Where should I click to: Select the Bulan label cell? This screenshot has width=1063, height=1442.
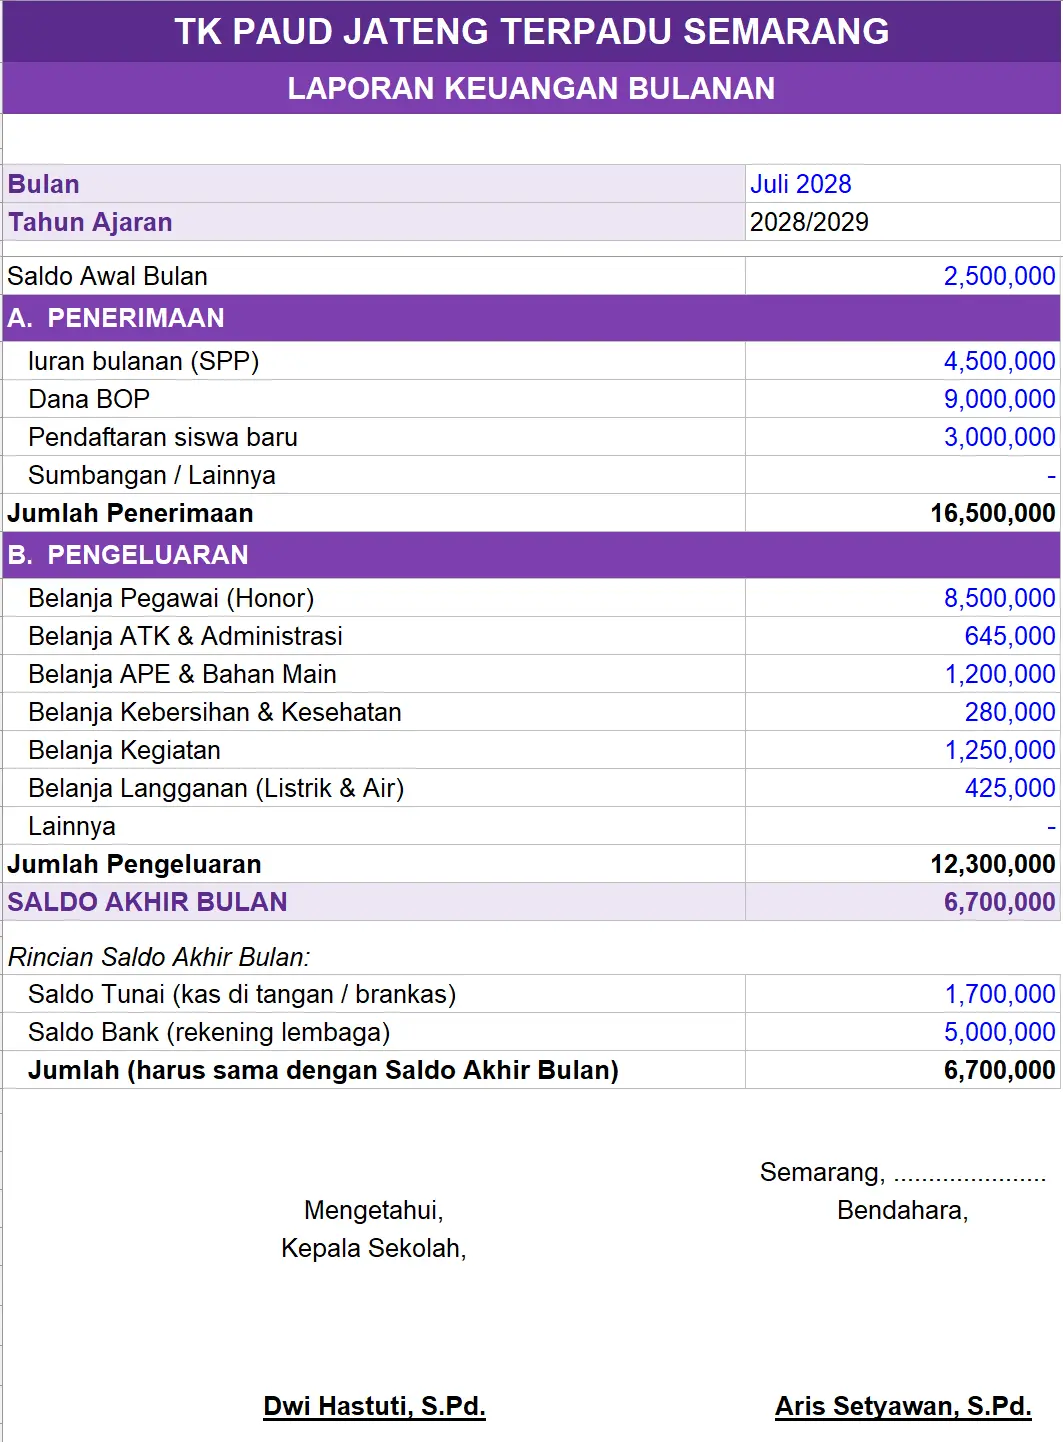click(x=374, y=184)
